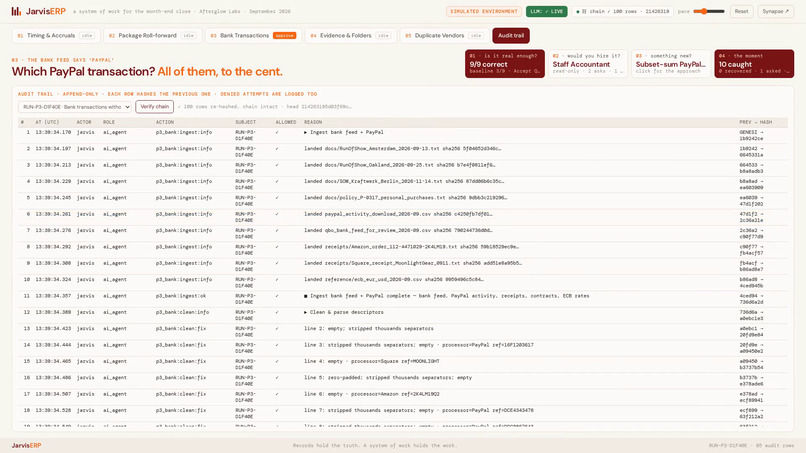
Task: Select the SOW_Kraftwerk_Berlin landed row
Action: pos(403,185)
